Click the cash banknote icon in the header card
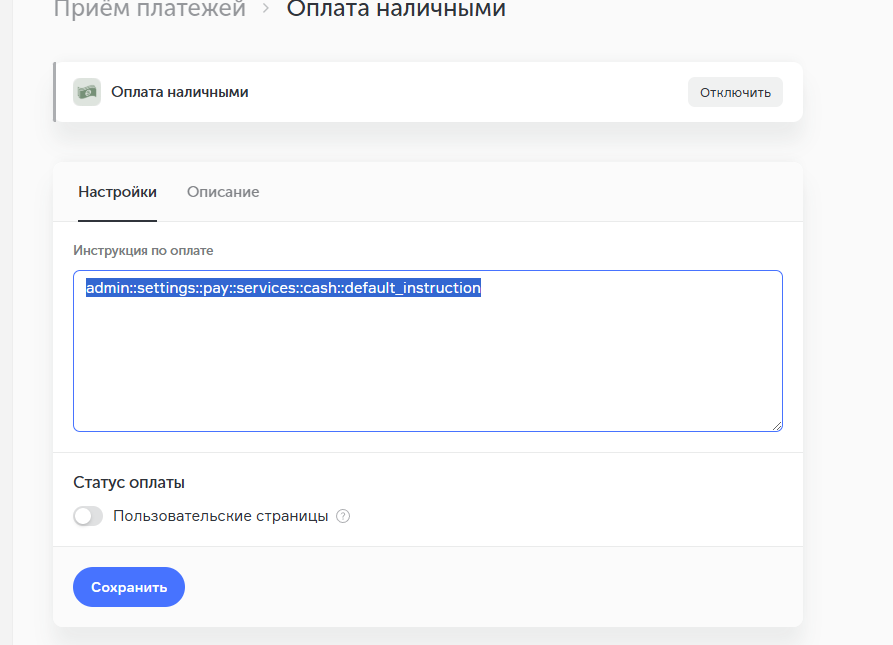The height and width of the screenshot is (645, 893). [x=87, y=92]
